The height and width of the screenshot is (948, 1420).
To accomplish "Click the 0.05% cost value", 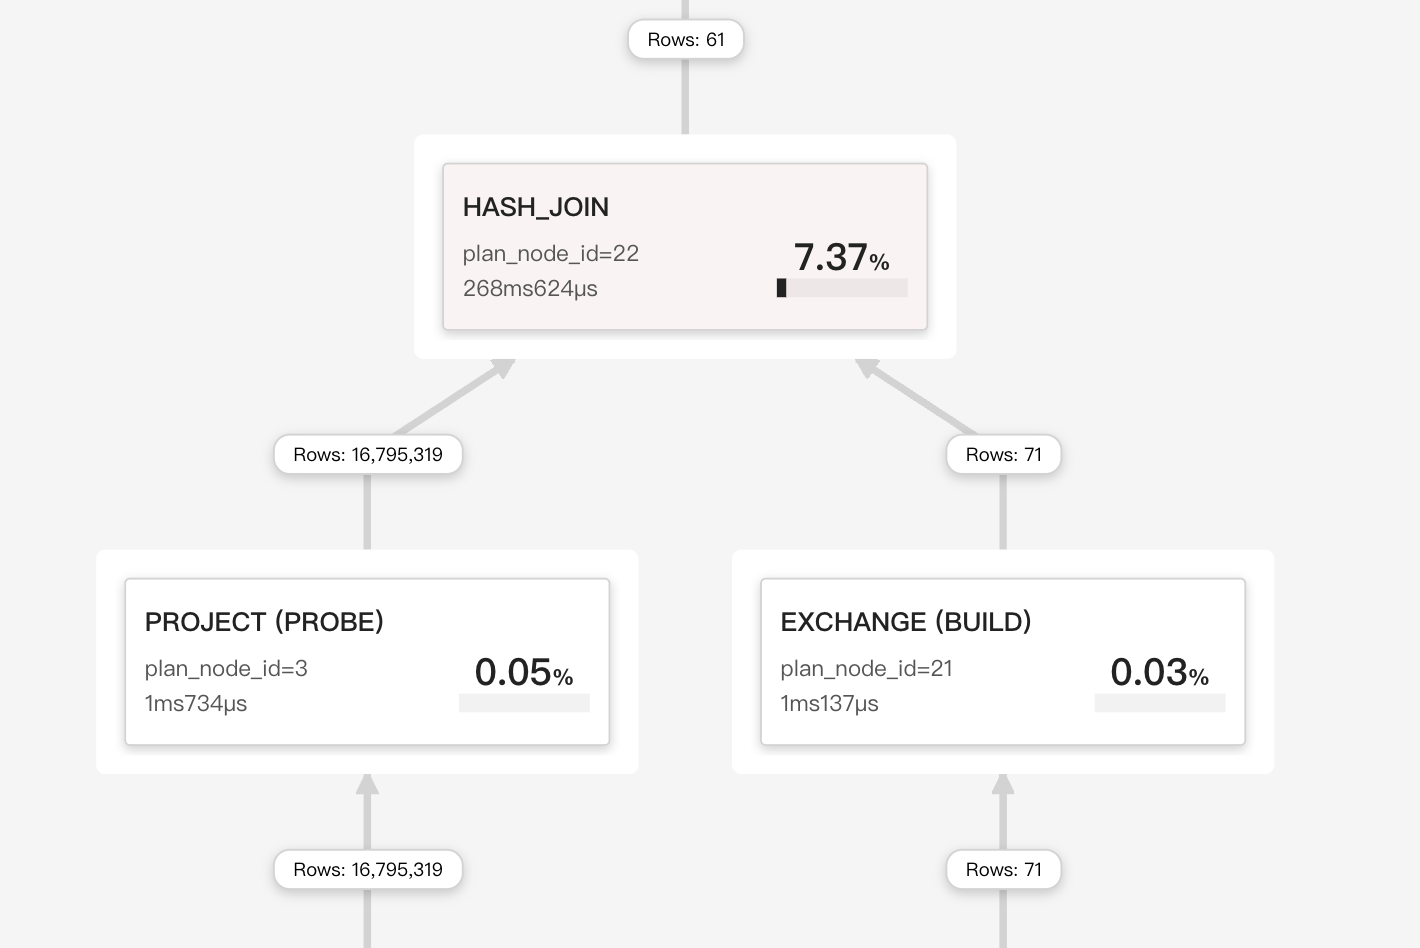I will tap(523, 672).
